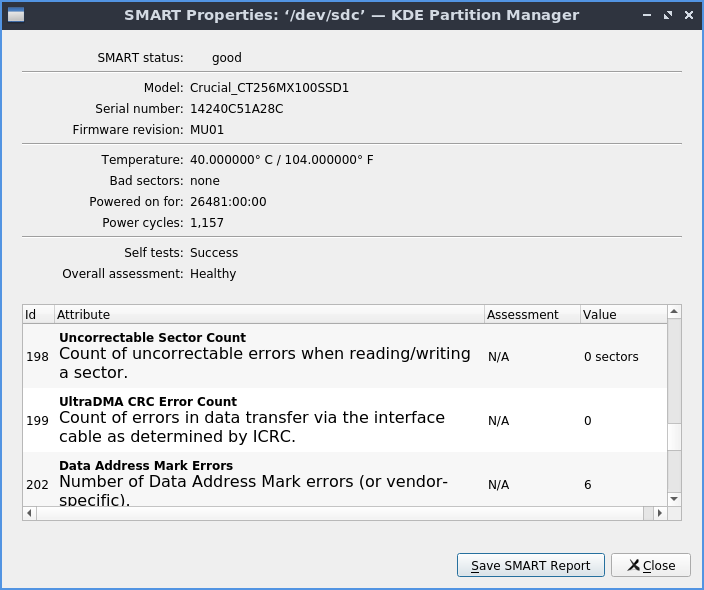The height and width of the screenshot is (590, 704).
Task: Click the Value column header
Action: (x=622, y=314)
